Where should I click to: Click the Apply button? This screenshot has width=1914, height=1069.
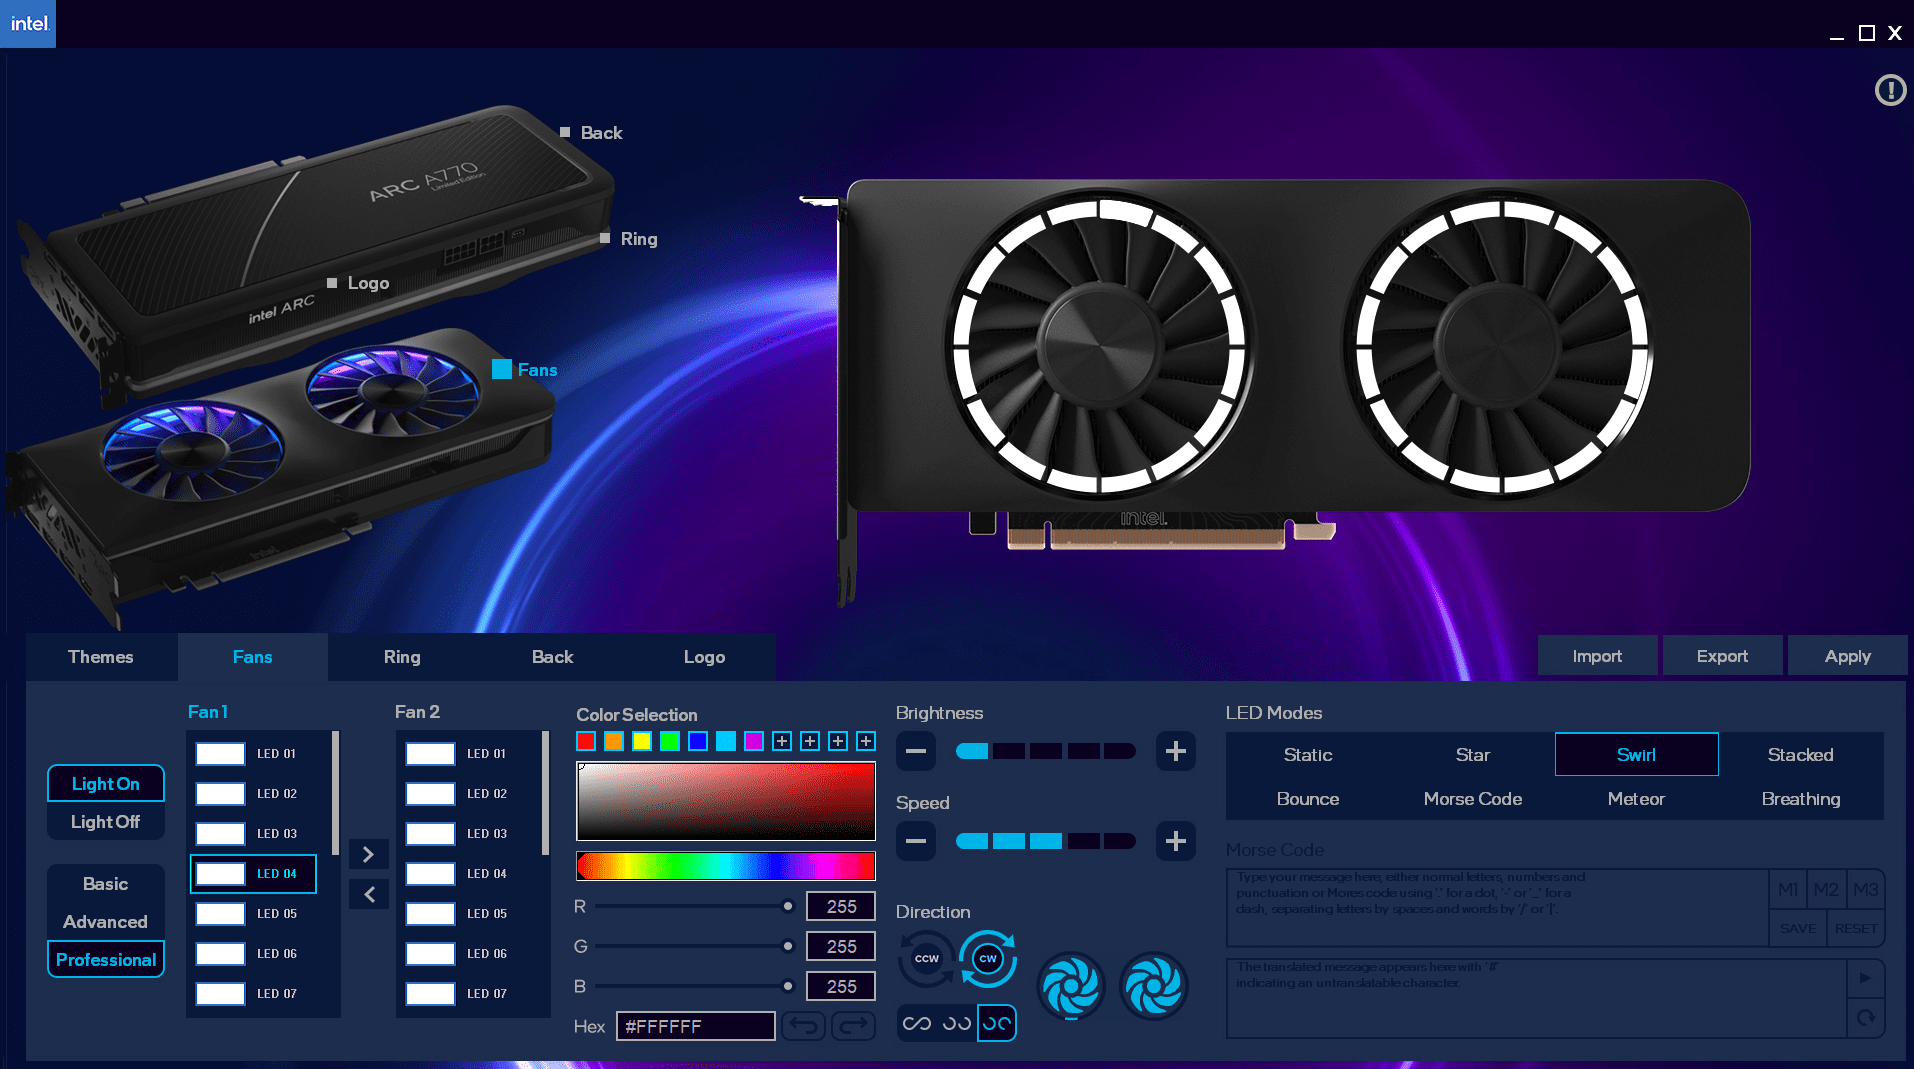pyautogui.click(x=1847, y=656)
